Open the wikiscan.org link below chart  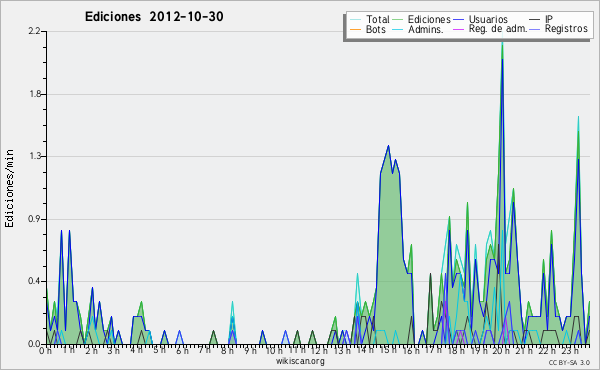(300, 361)
